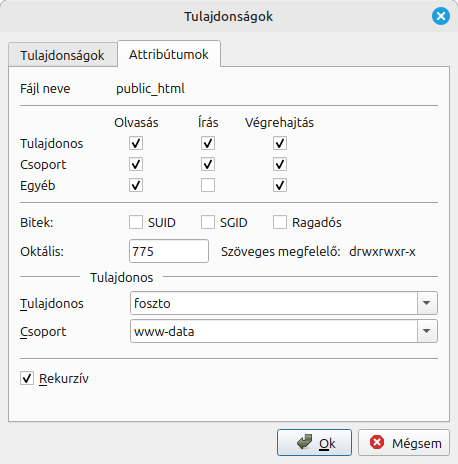Enable the Ragadós sticky bit checkbox
This screenshot has height=464, width=458.
280,222
